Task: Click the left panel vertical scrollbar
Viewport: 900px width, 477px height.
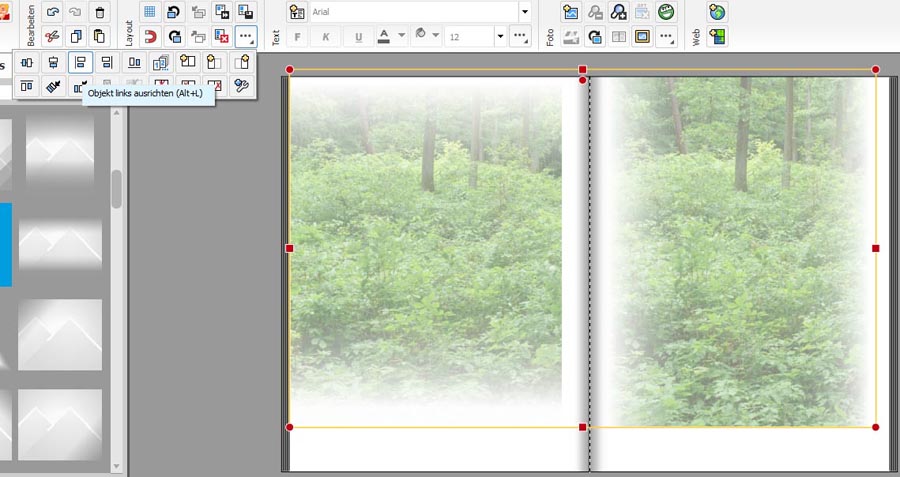Action: (x=116, y=189)
